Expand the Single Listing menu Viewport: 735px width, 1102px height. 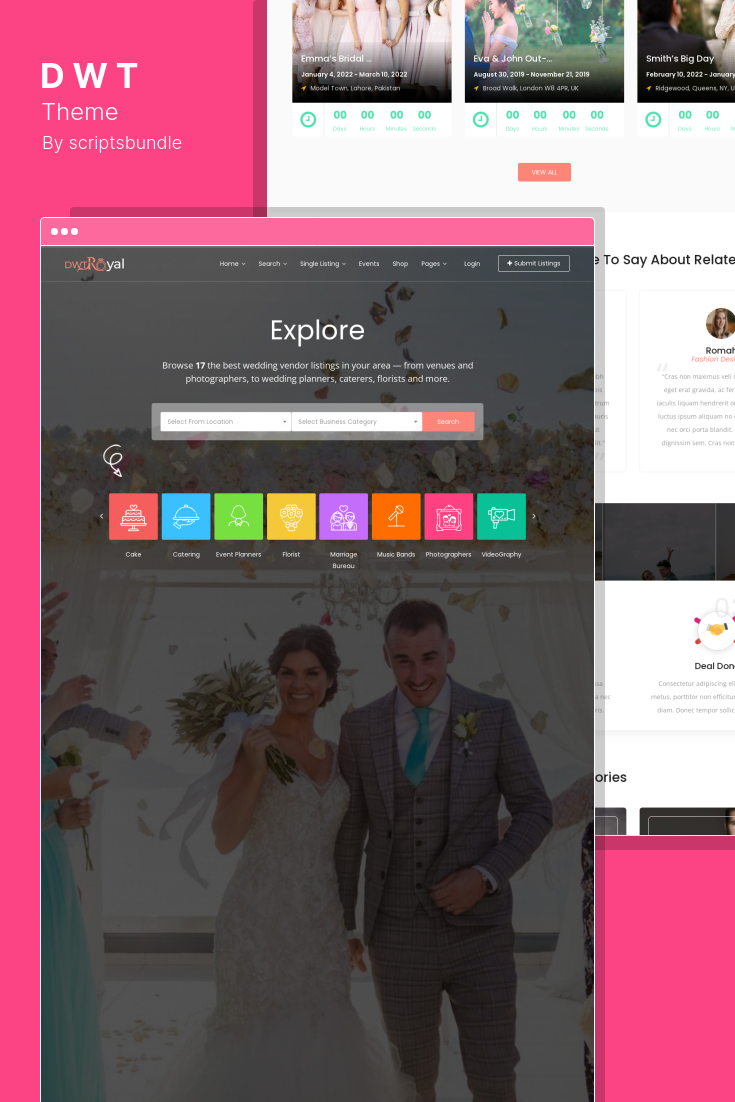323,264
